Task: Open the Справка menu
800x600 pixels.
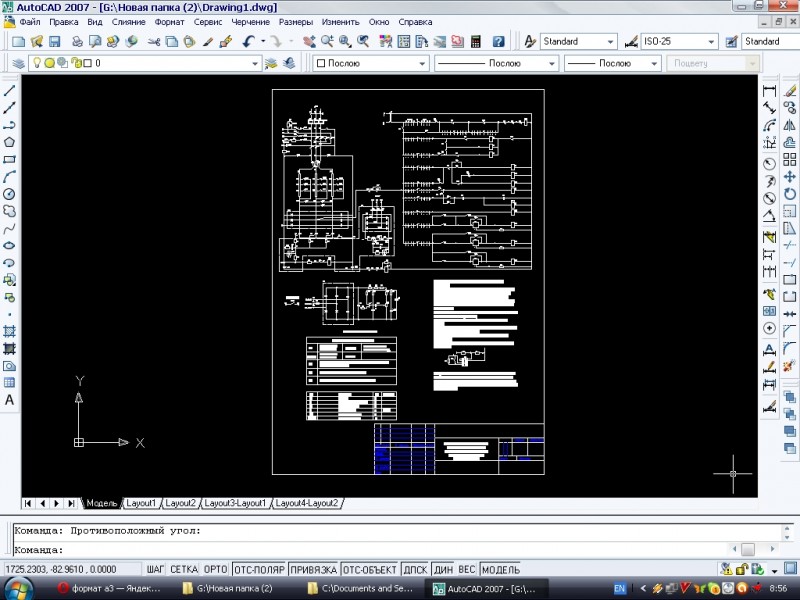Action: (x=415, y=22)
